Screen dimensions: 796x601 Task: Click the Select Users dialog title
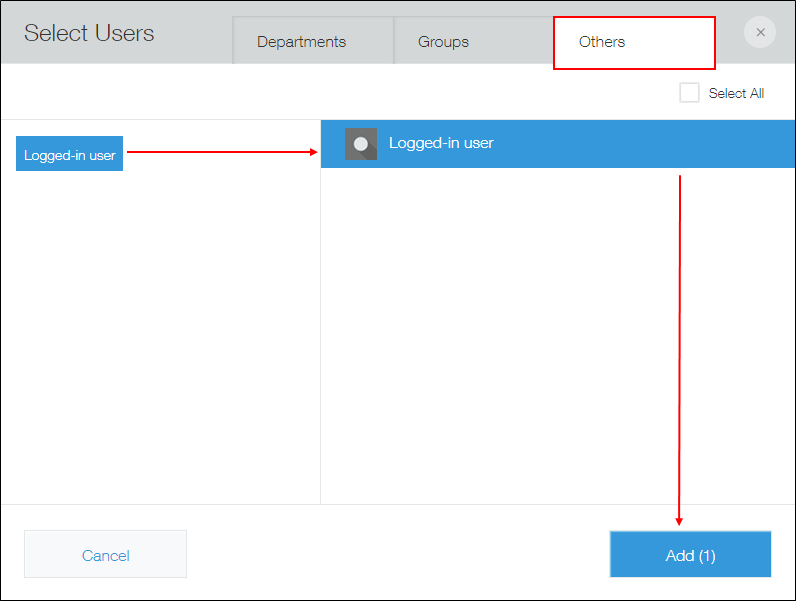point(89,33)
